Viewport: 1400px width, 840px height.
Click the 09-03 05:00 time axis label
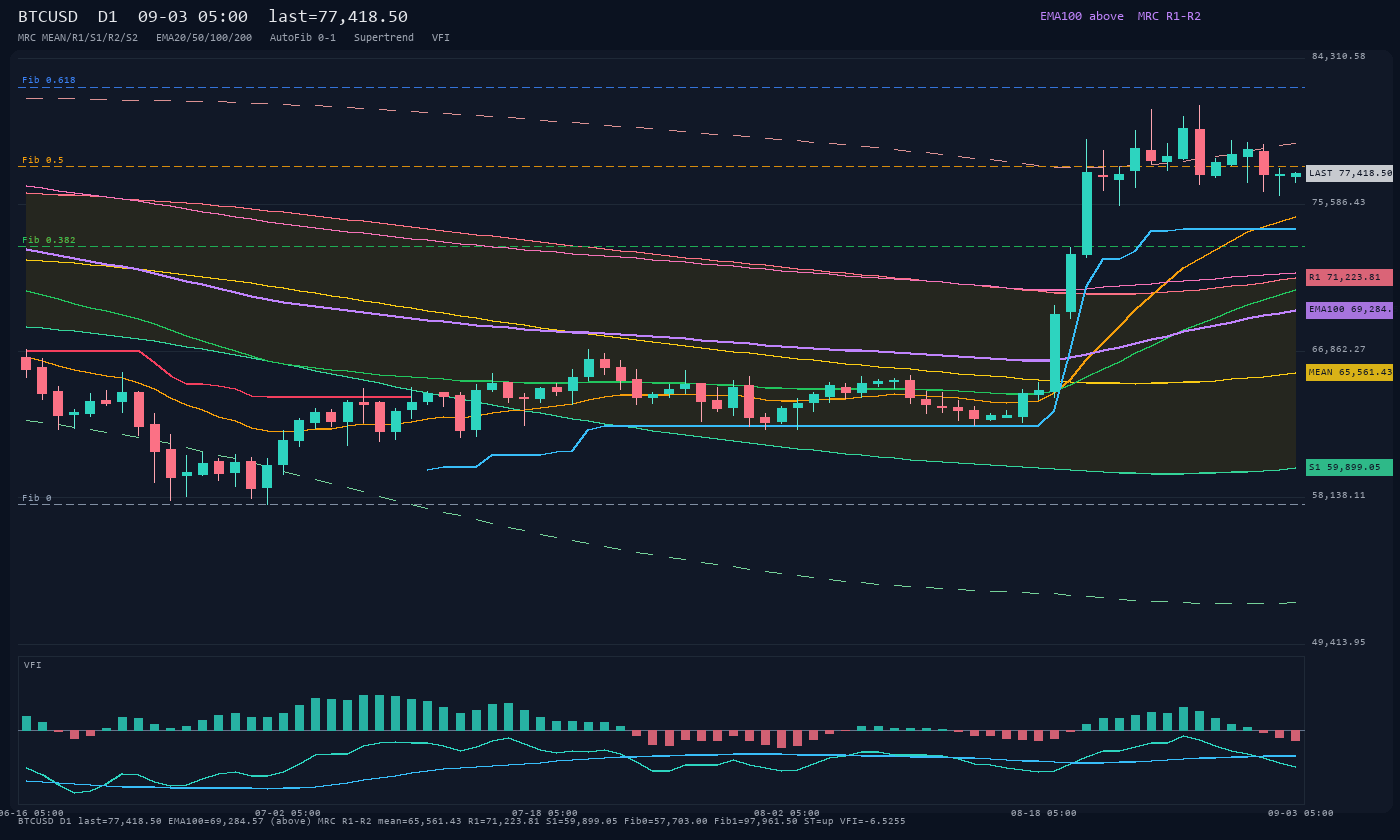(1301, 813)
